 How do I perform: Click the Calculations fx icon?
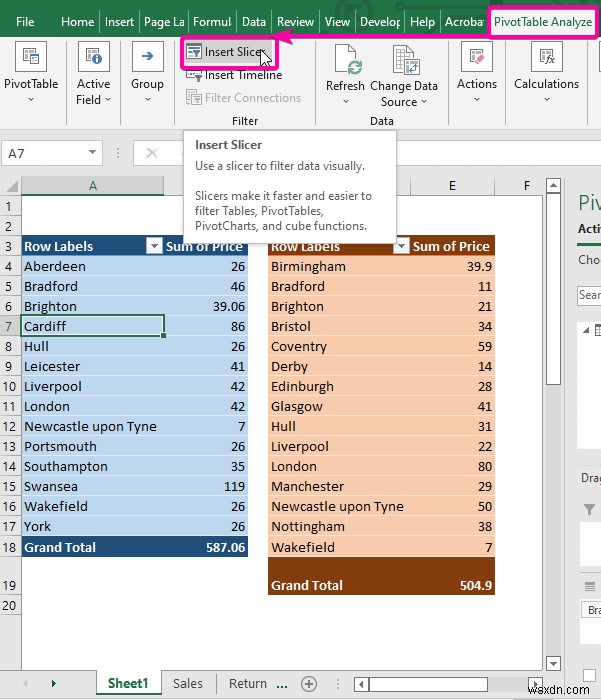547,56
